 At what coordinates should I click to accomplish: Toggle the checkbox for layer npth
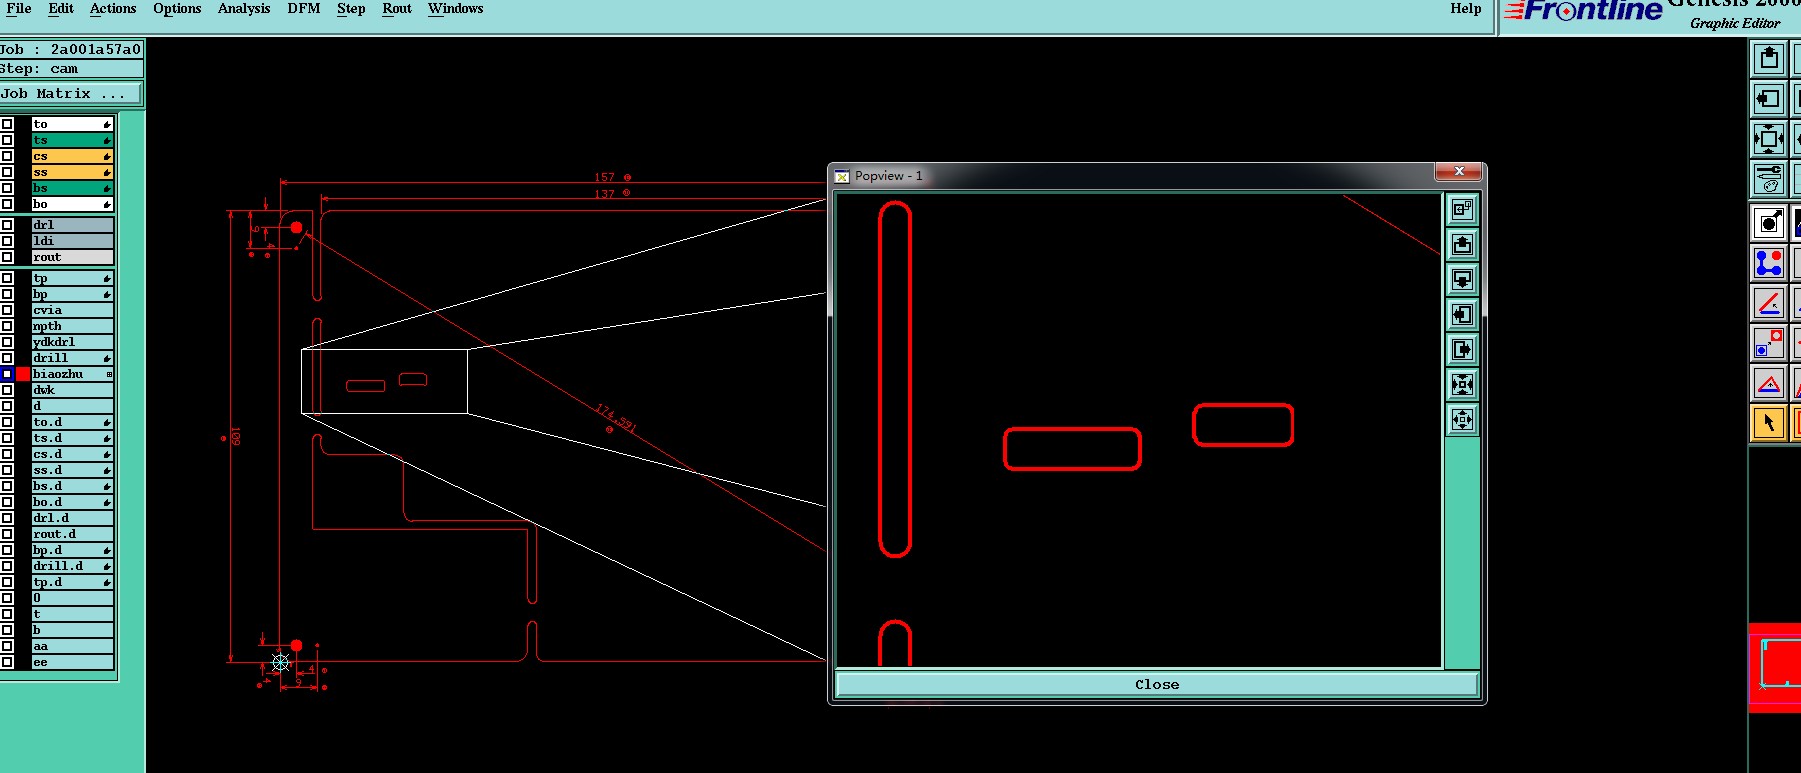click(7, 326)
